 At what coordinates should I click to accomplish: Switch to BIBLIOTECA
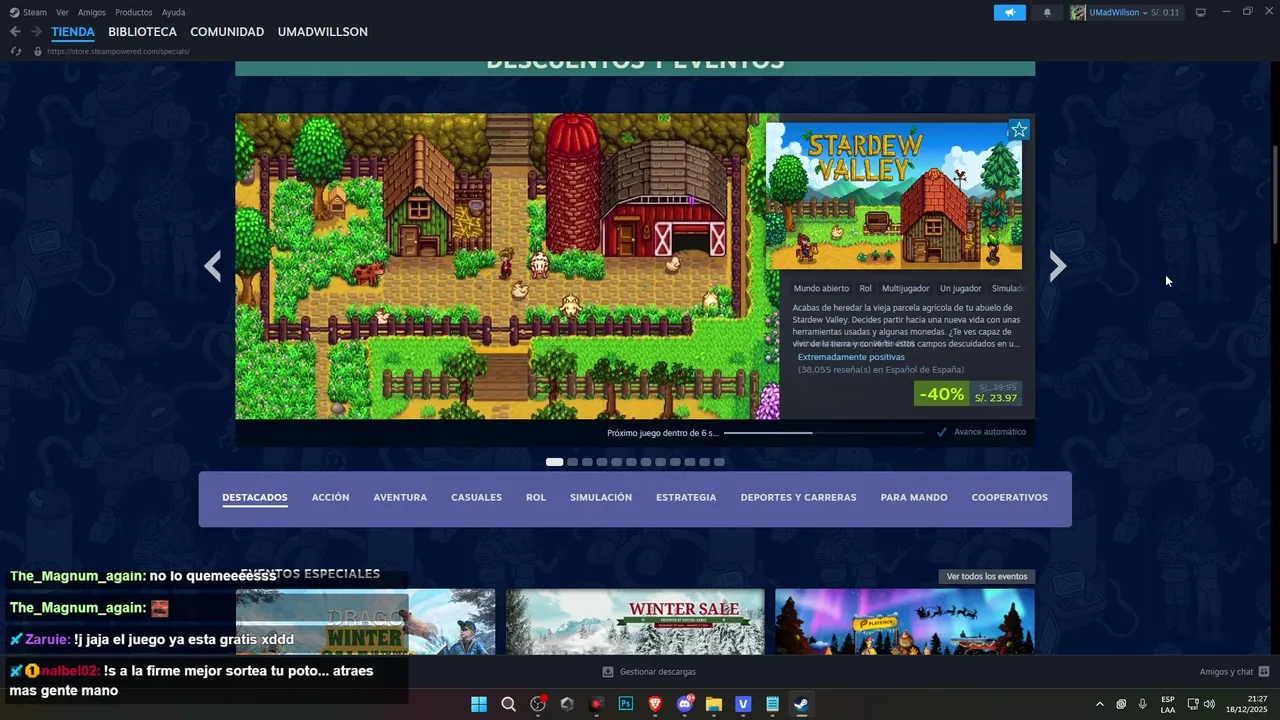click(142, 32)
